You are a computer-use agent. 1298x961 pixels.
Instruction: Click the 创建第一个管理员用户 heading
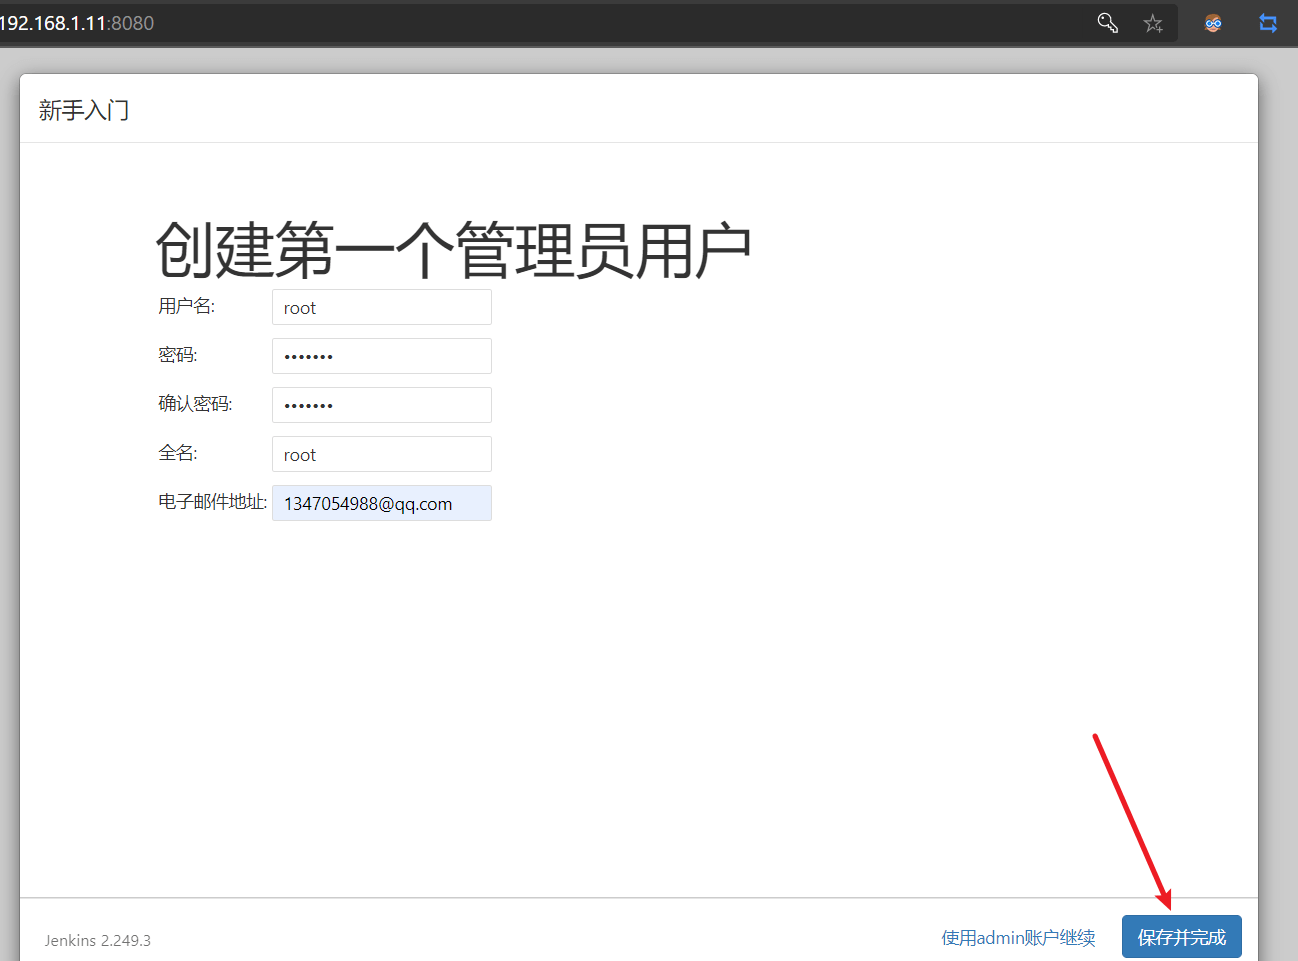coord(452,247)
